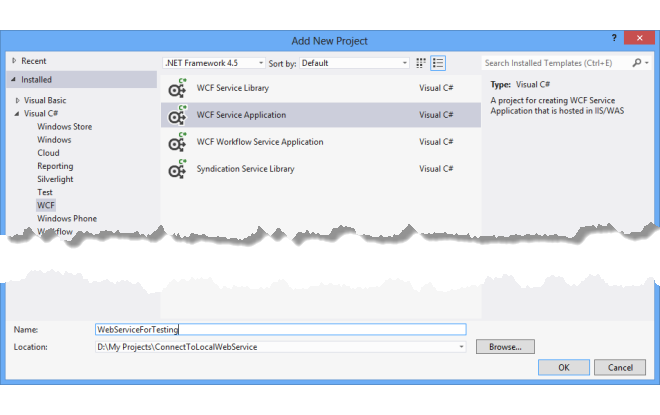This screenshot has height=415, width=660.
Task: Collapse the Visual C# node
Action: tap(17, 114)
